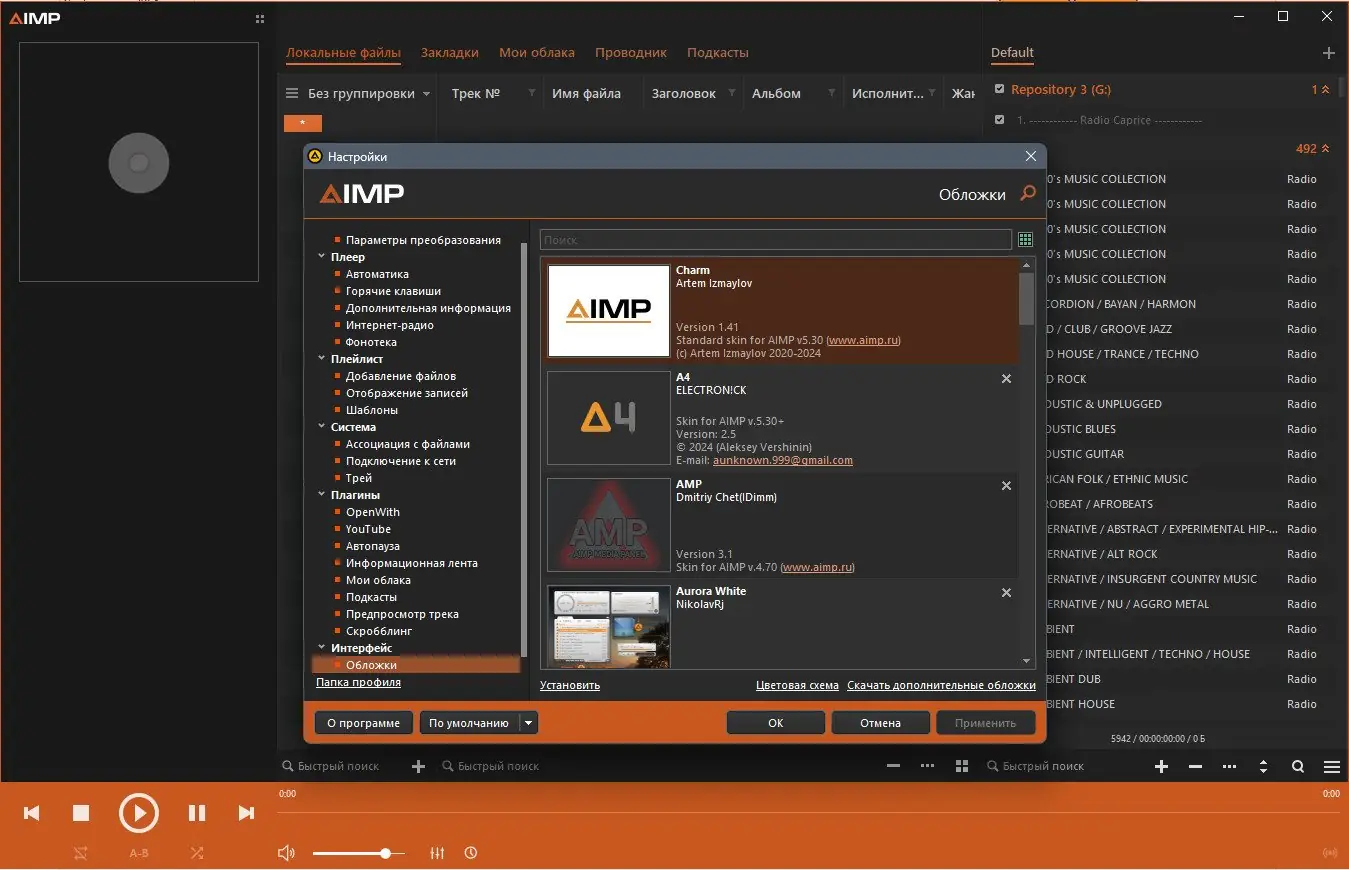Select the Aurora White skin thumbnail
Viewport: 1349px width, 870px height.
click(x=608, y=625)
